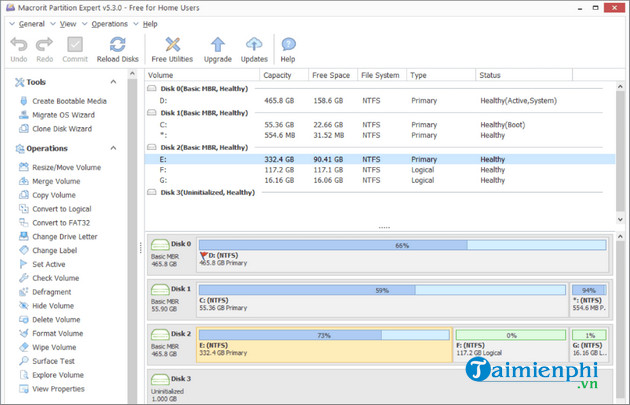Image resolution: width=630 pixels, height=405 pixels.
Task: Select the *: (NTFS) 94% partition block
Action: (589, 300)
